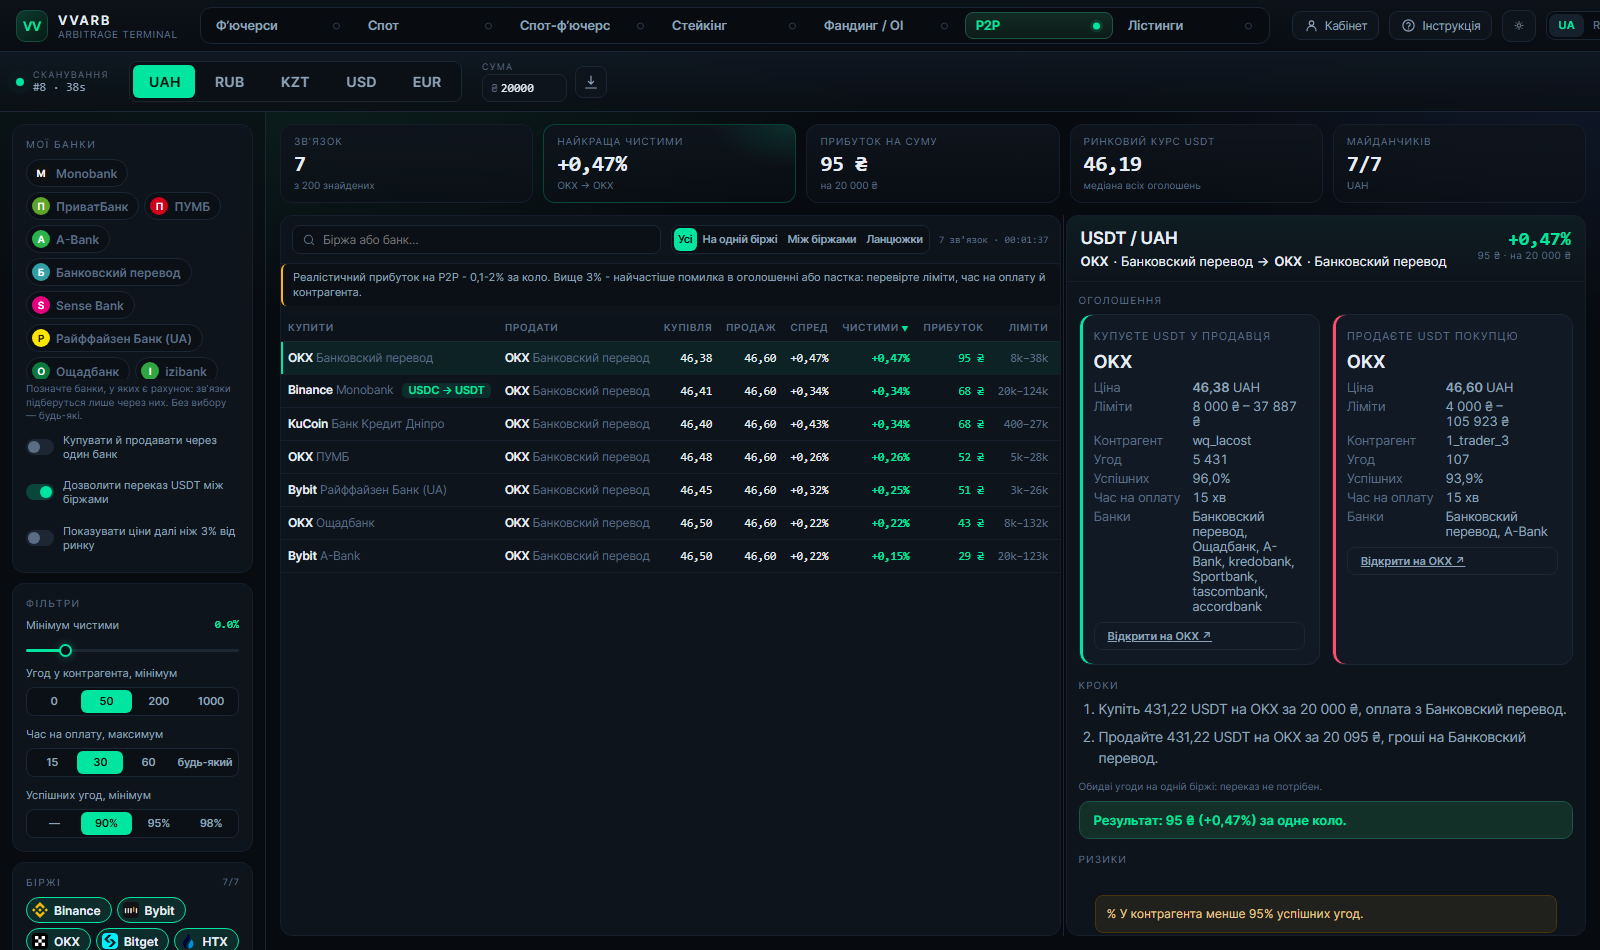Select the Bybit Райффайзен Банк (UA) row
The image size is (1600, 950).
[670, 490]
